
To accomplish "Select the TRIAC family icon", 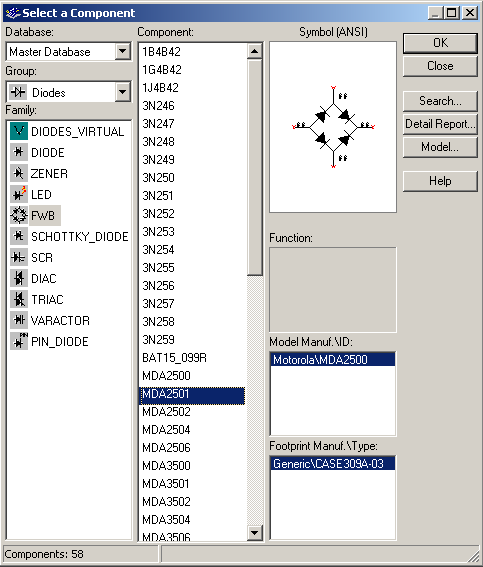I will tap(19, 299).
